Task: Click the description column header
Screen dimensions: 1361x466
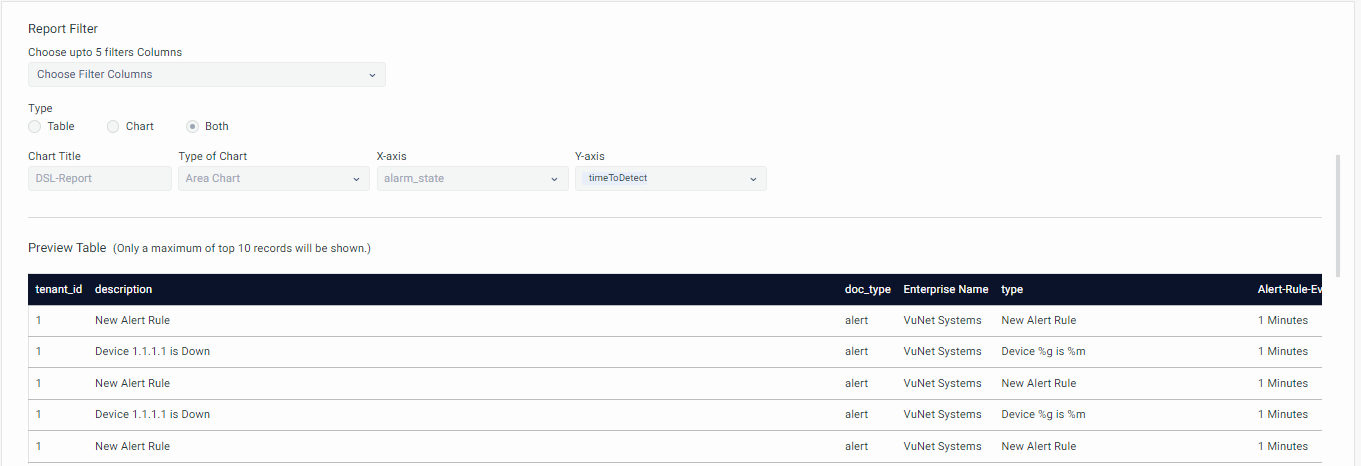Action: coord(124,290)
